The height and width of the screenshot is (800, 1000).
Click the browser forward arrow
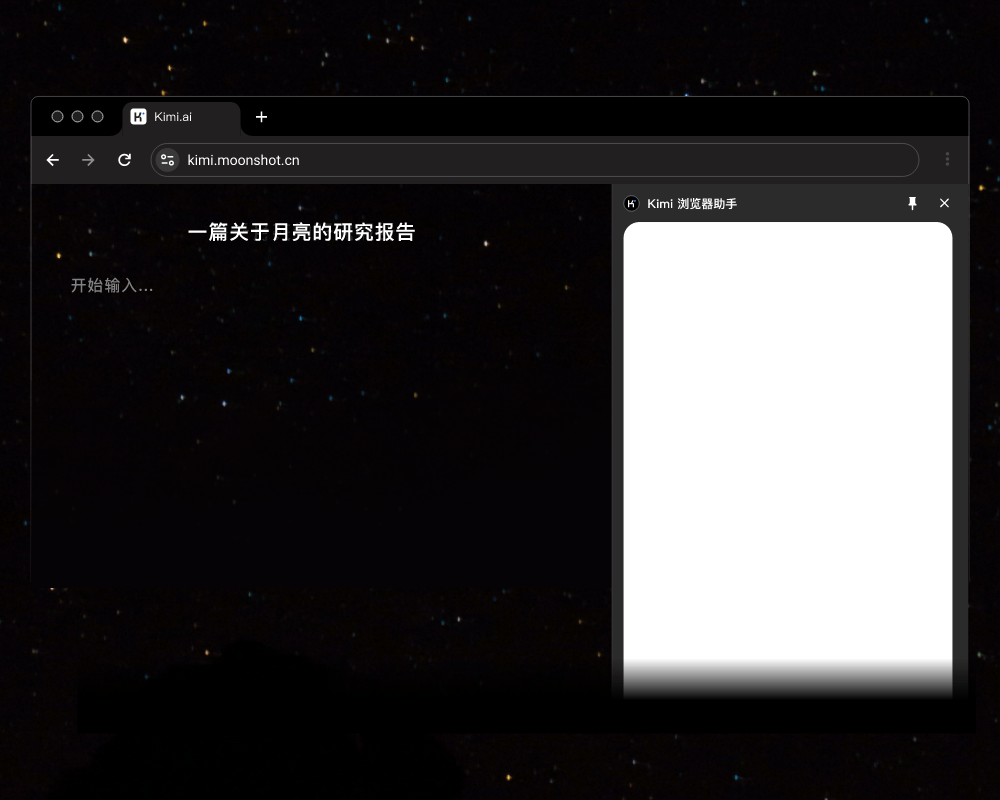[88, 160]
